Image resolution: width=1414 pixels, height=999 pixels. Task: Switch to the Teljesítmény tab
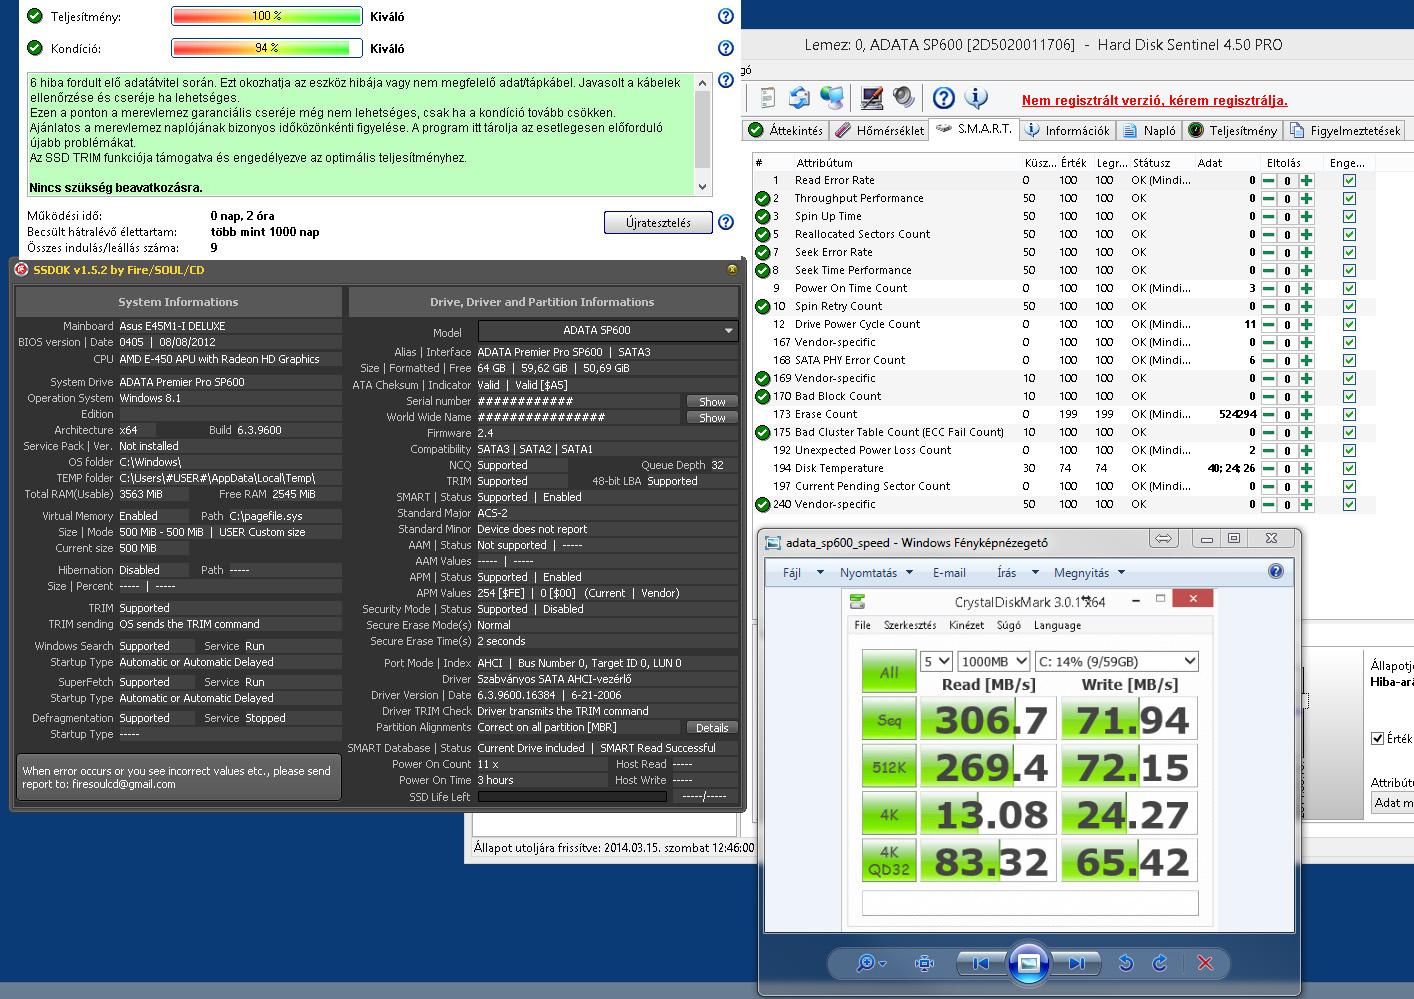tap(1233, 130)
